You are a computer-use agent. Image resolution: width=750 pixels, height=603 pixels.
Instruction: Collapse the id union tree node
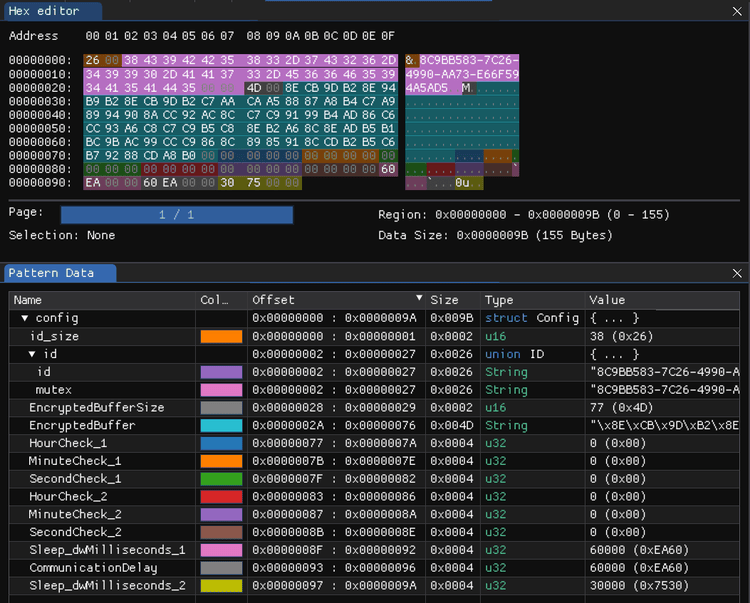tap(32, 354)
